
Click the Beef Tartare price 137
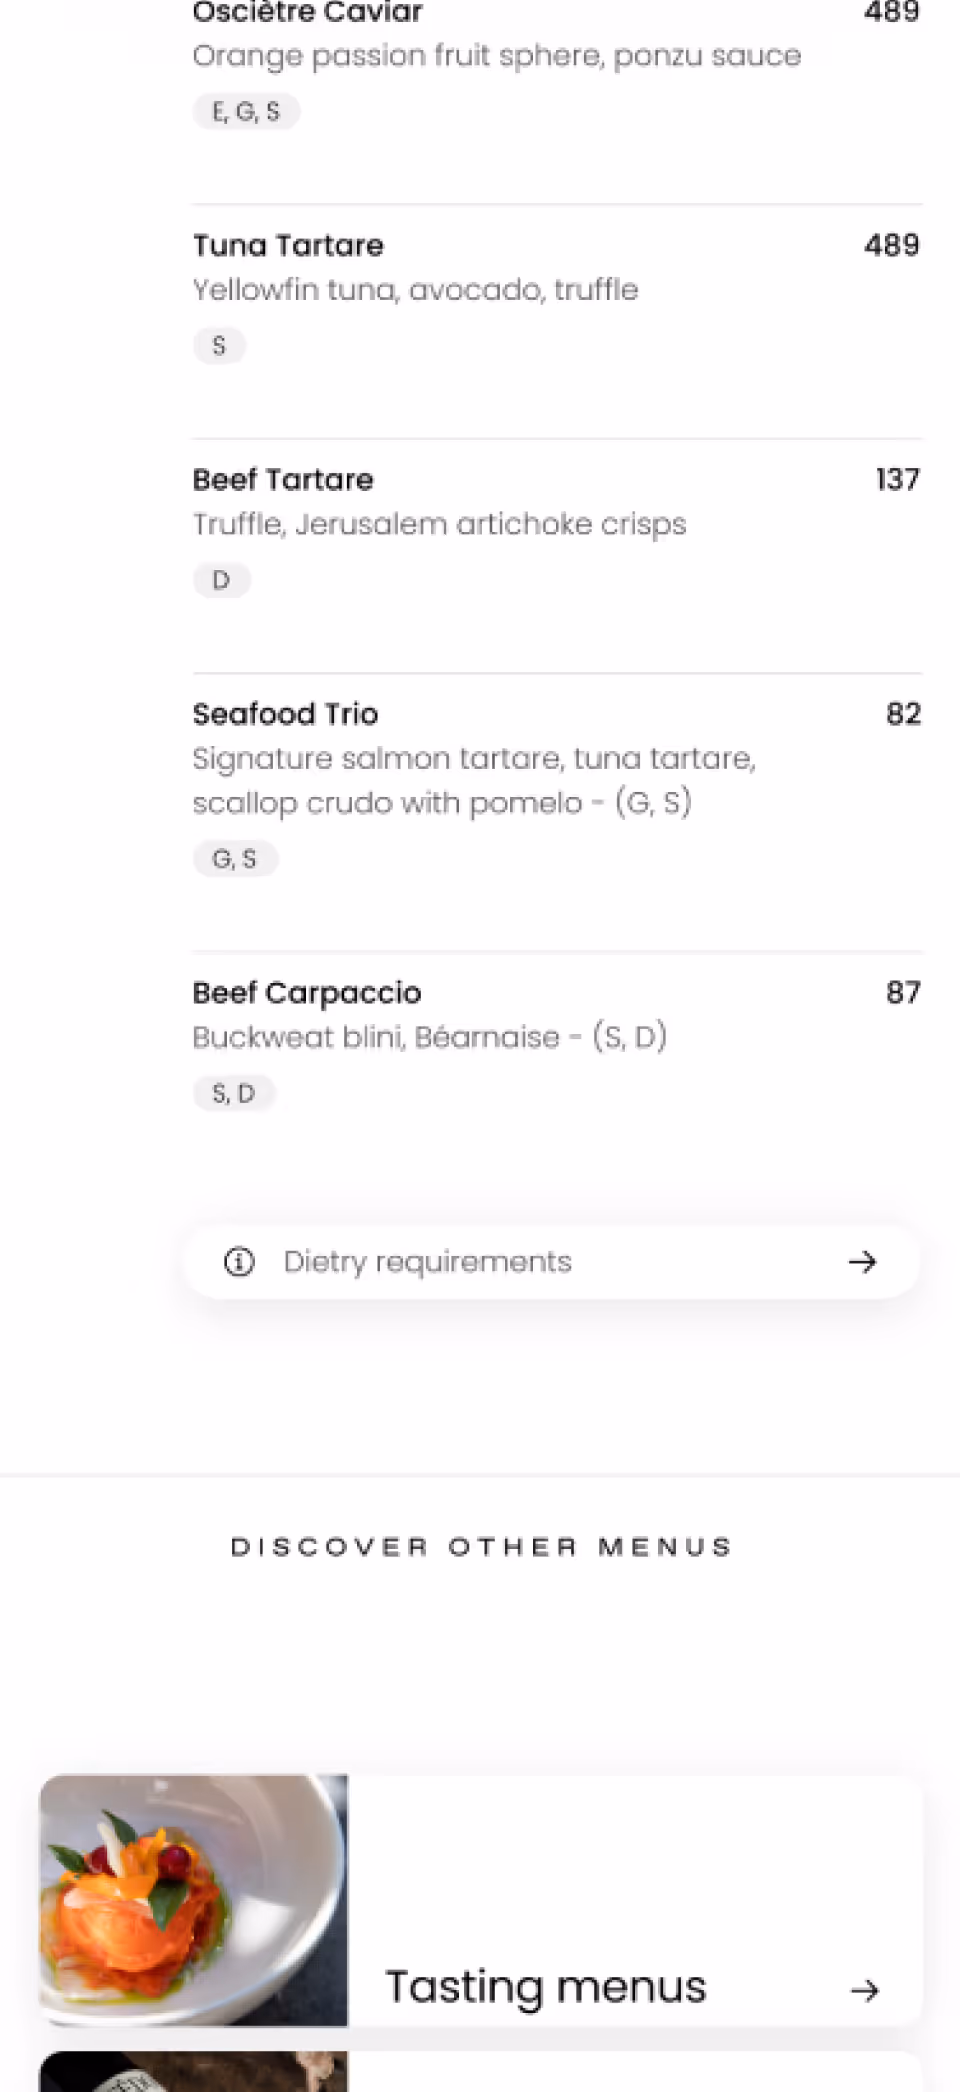[897, 480]
